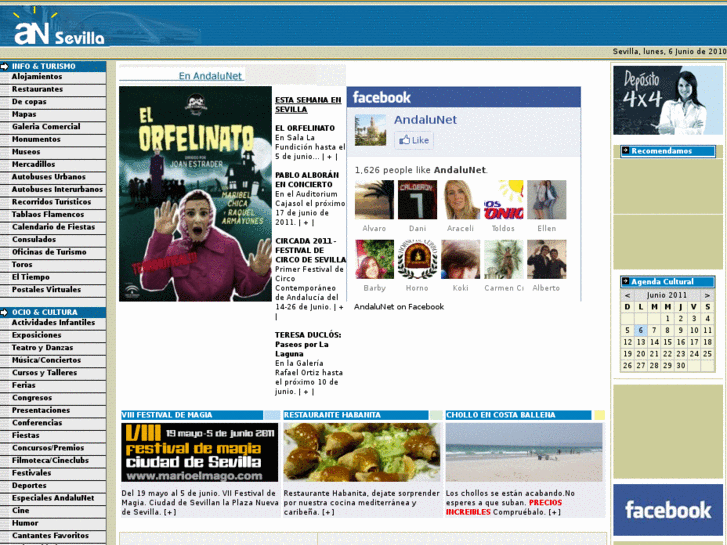The height and width of the screenshot is (545, 727).
Task: Open the VIII Festival de Magia banner image
Action: 200,452
